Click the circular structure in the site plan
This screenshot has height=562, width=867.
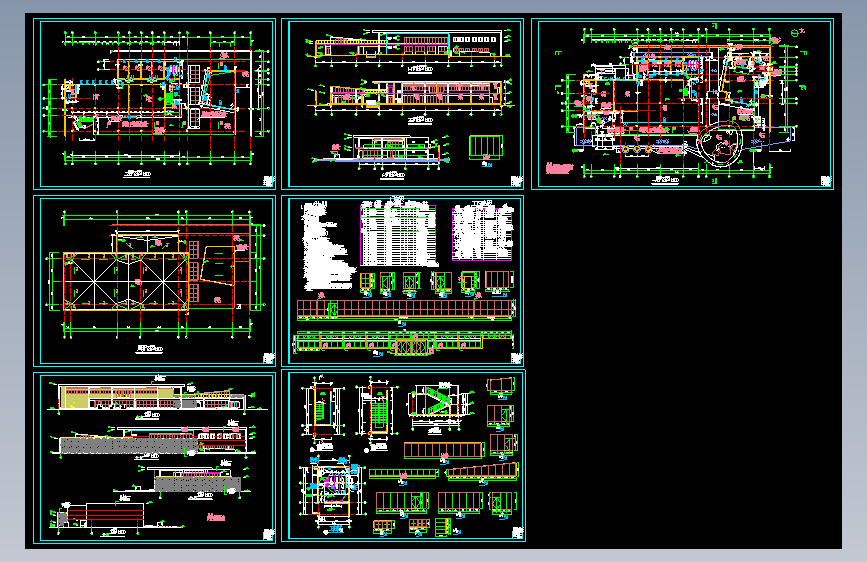click(x=718, y=143)
